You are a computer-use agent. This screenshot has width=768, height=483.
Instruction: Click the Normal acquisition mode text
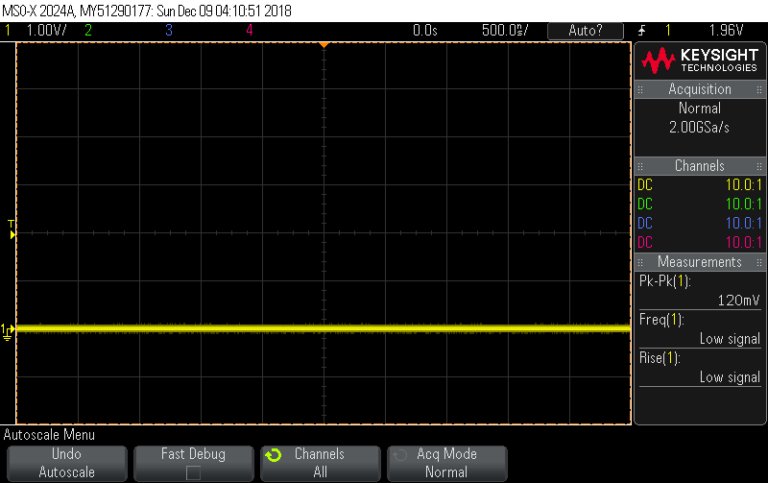699,108
